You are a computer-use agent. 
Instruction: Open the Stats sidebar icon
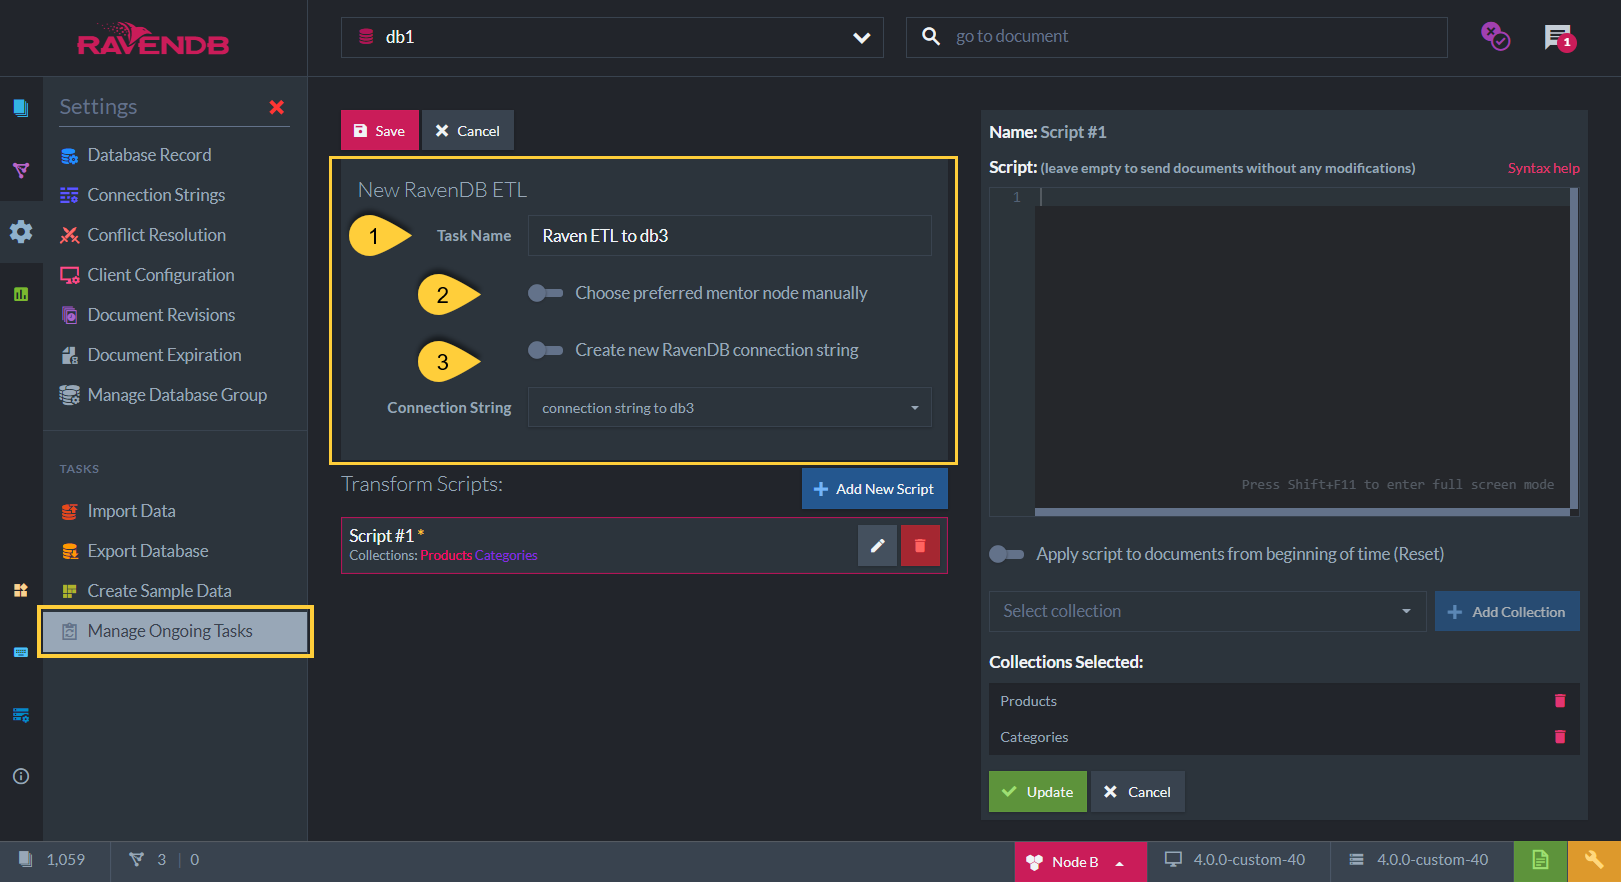21,294
